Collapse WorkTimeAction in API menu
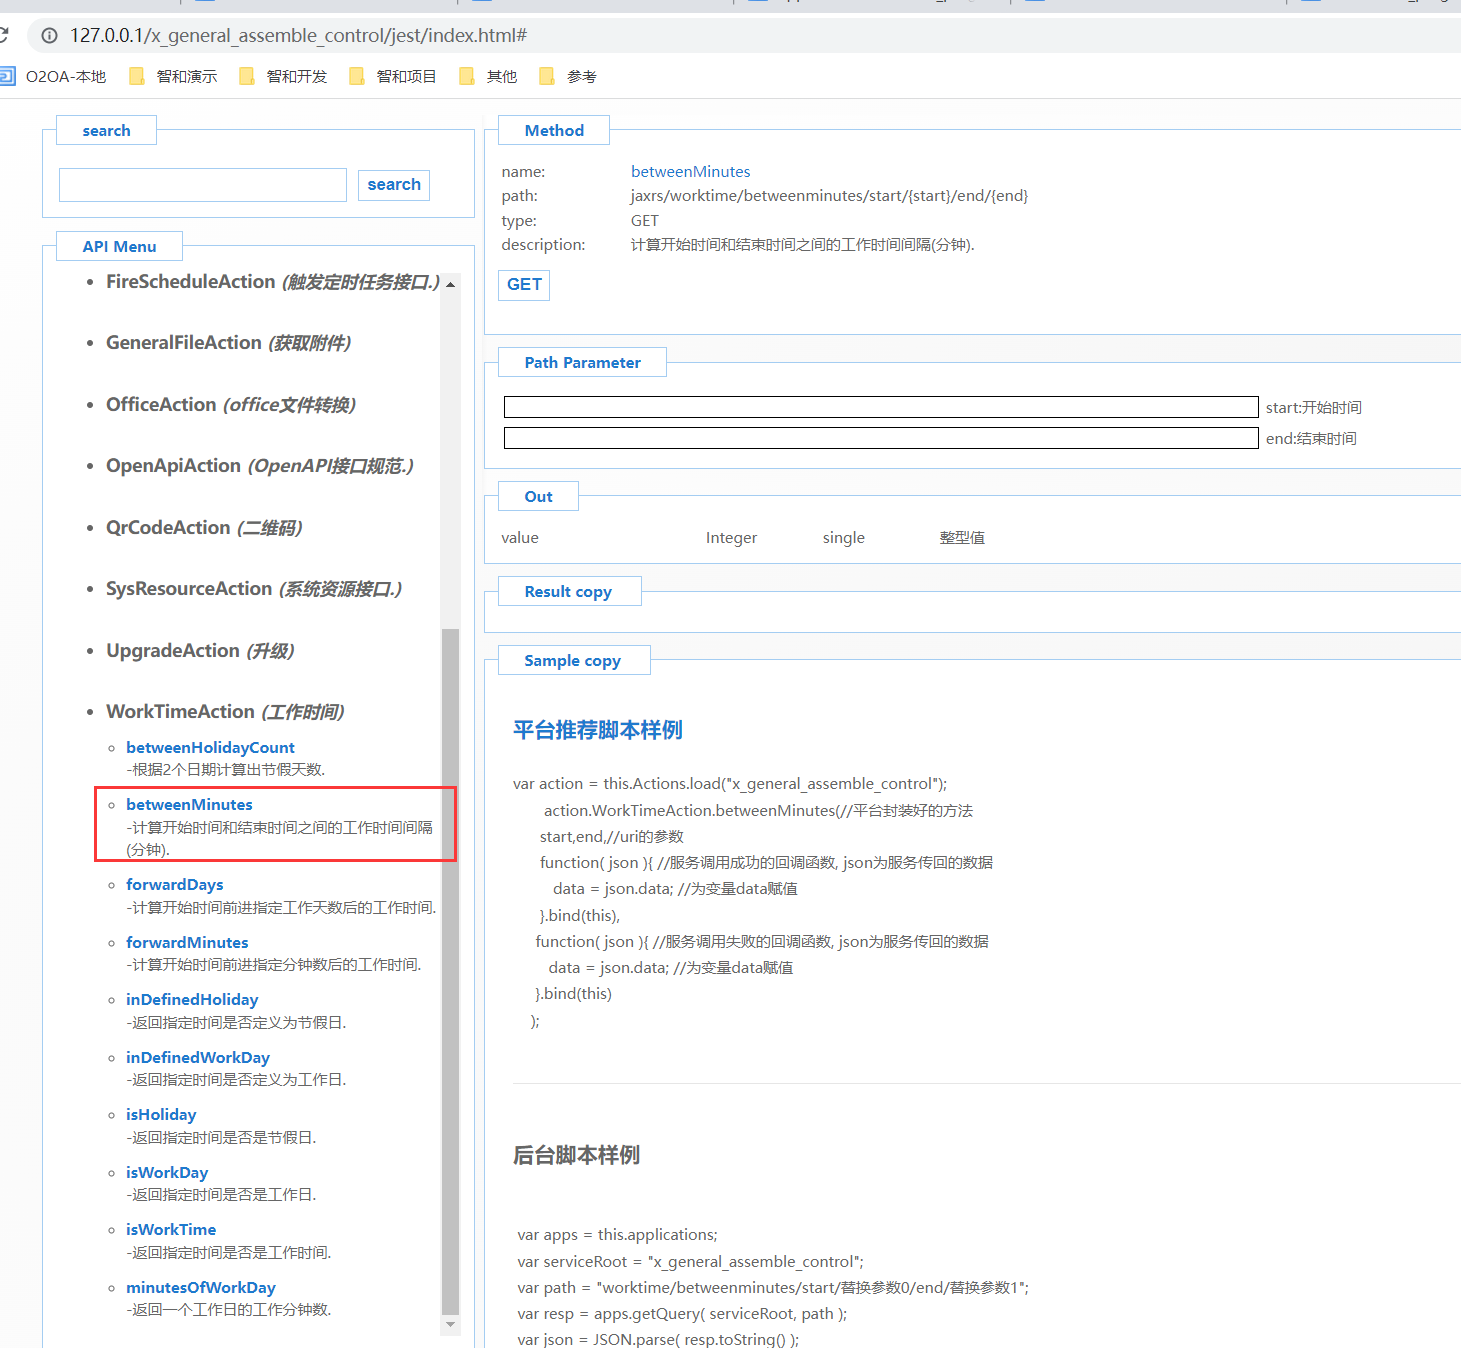This screenshot has width=1461, height=1348. [225, 712]
